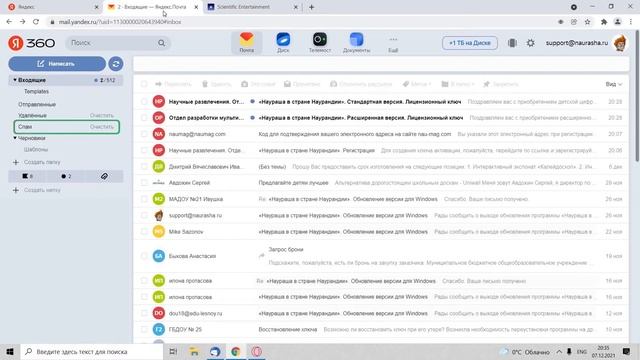Click unread dot on Расширенная версия message

click(252, 118)
